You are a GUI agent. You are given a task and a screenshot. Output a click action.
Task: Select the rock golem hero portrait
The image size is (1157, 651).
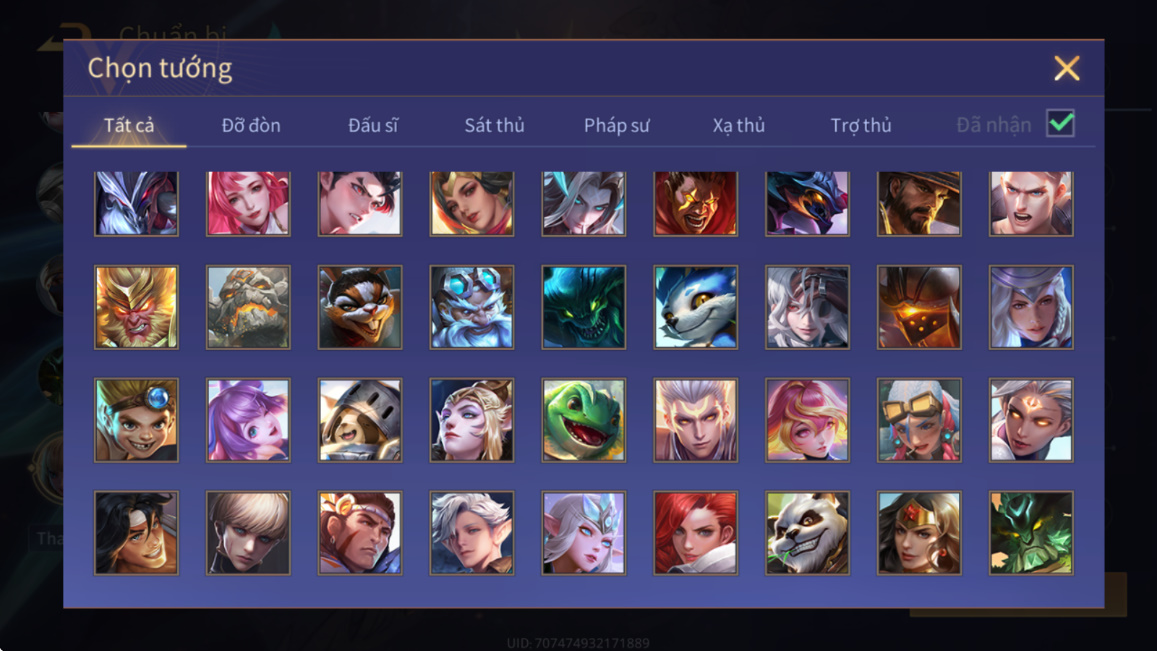248,307
